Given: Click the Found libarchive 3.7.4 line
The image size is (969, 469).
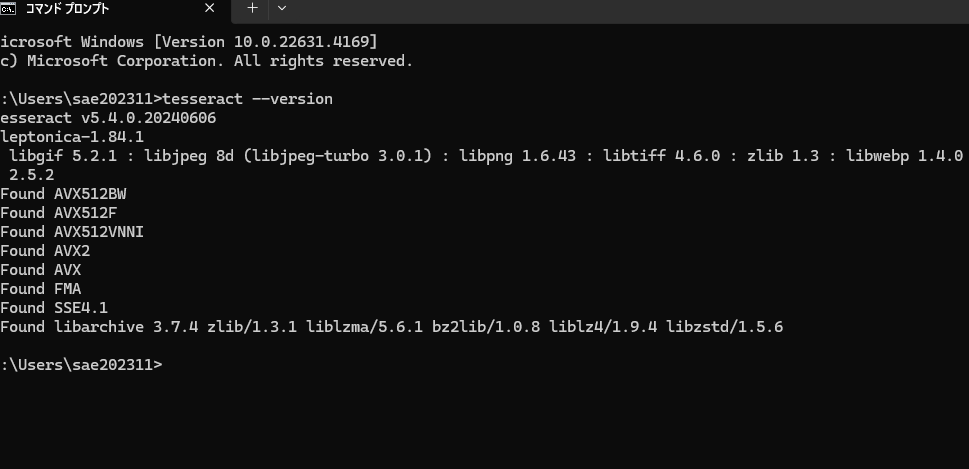Looking at the screenshot, I should pyautogui.click(x=392, y=327).
